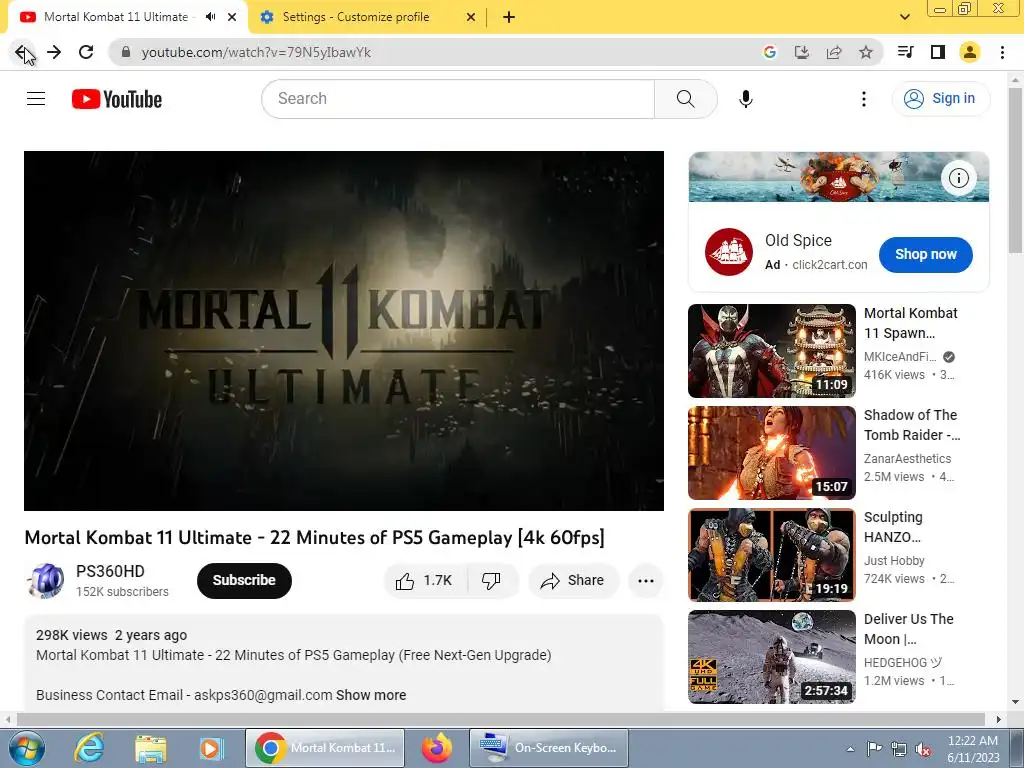The width and height of the screenshot is (1024, 768).
Task: Go forward with the browser forward arrow
Action: (54, 52)
